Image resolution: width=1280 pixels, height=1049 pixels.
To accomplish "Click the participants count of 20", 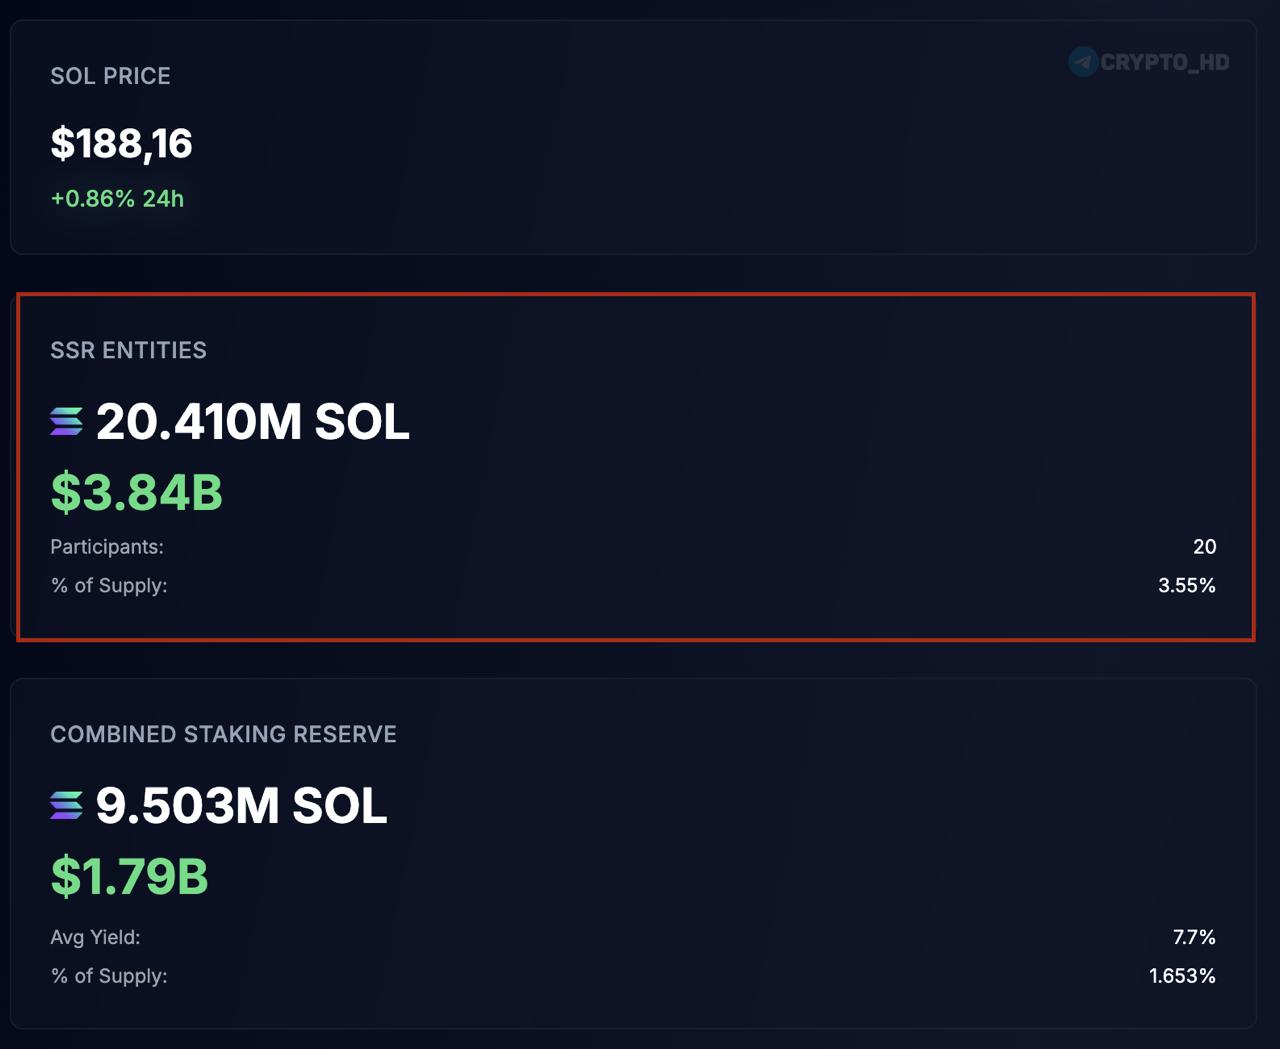I will point(1204,547).
